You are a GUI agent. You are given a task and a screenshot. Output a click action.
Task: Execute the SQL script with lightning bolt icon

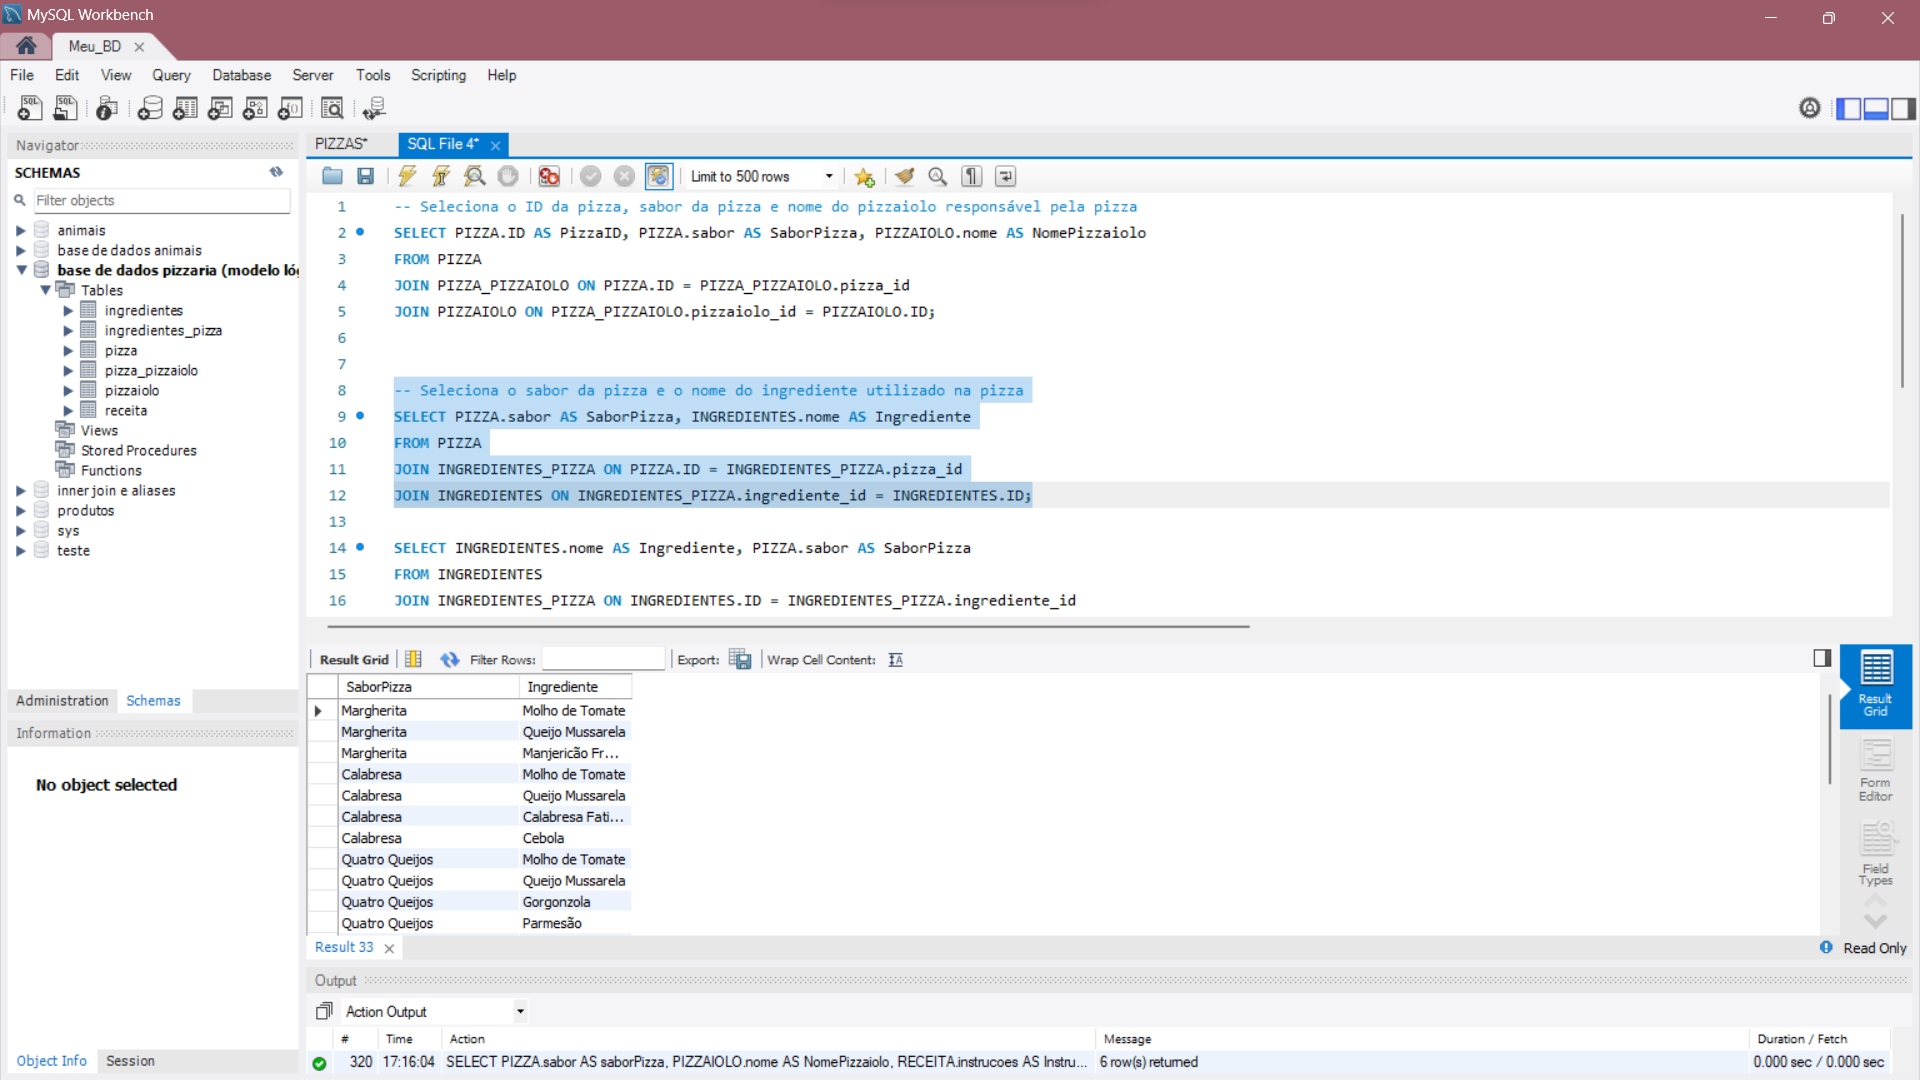tap(407, 176)
